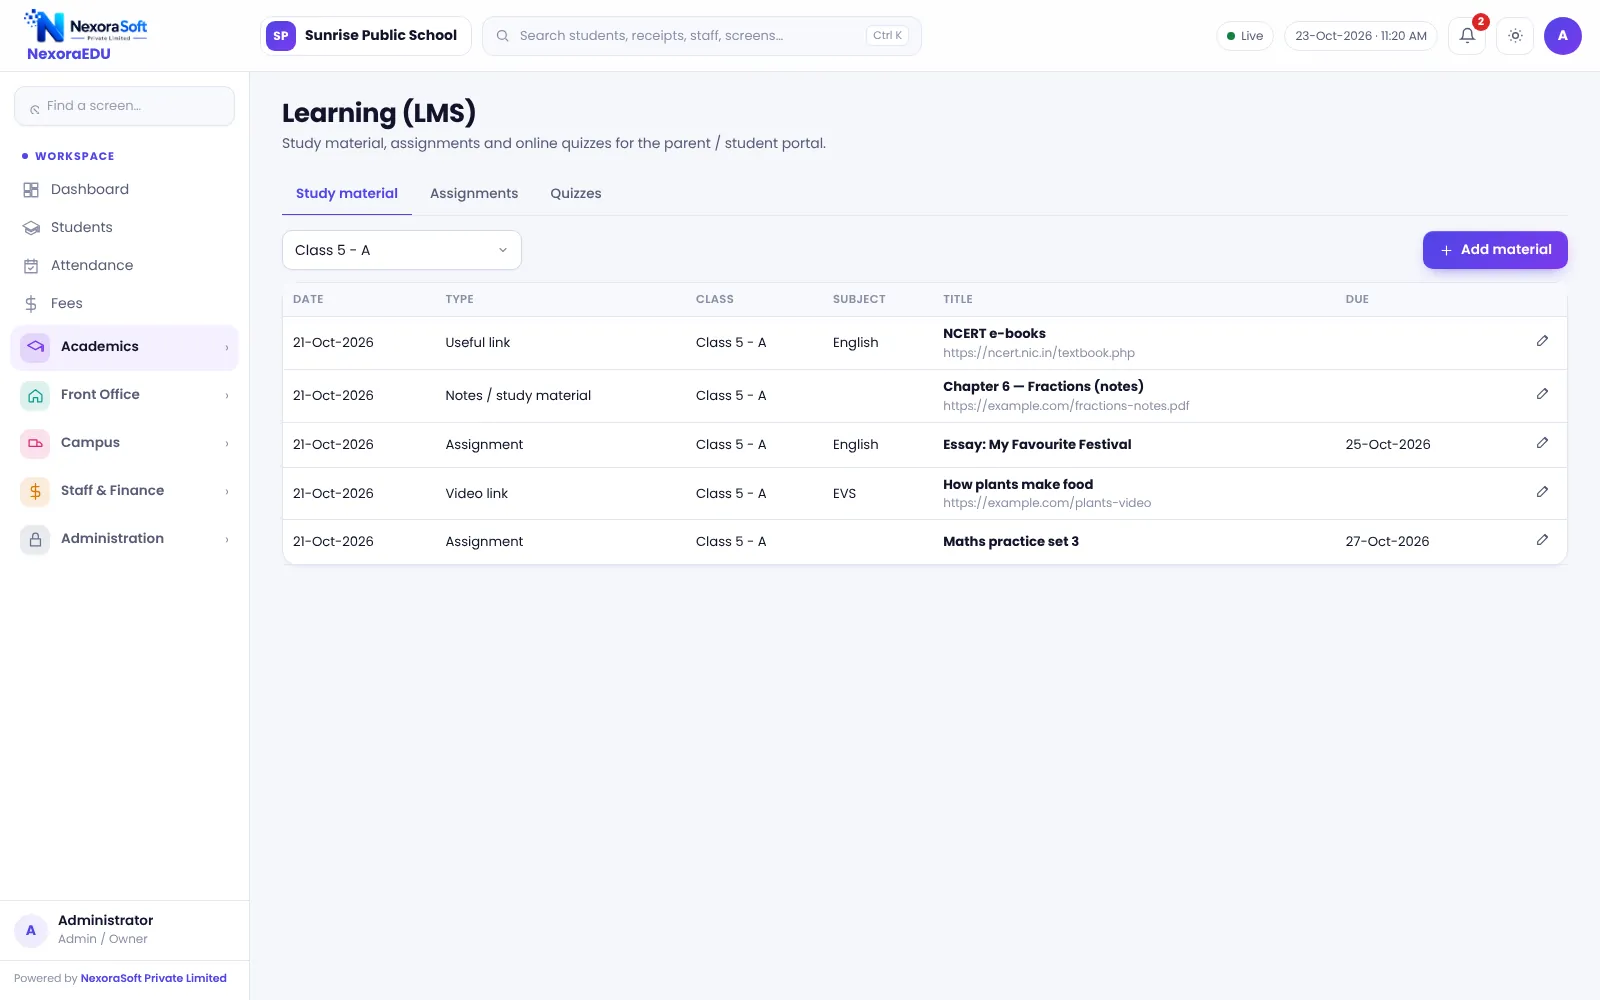
Task: Open Fees in the sidebar
Action: click(x=124, y=304)
